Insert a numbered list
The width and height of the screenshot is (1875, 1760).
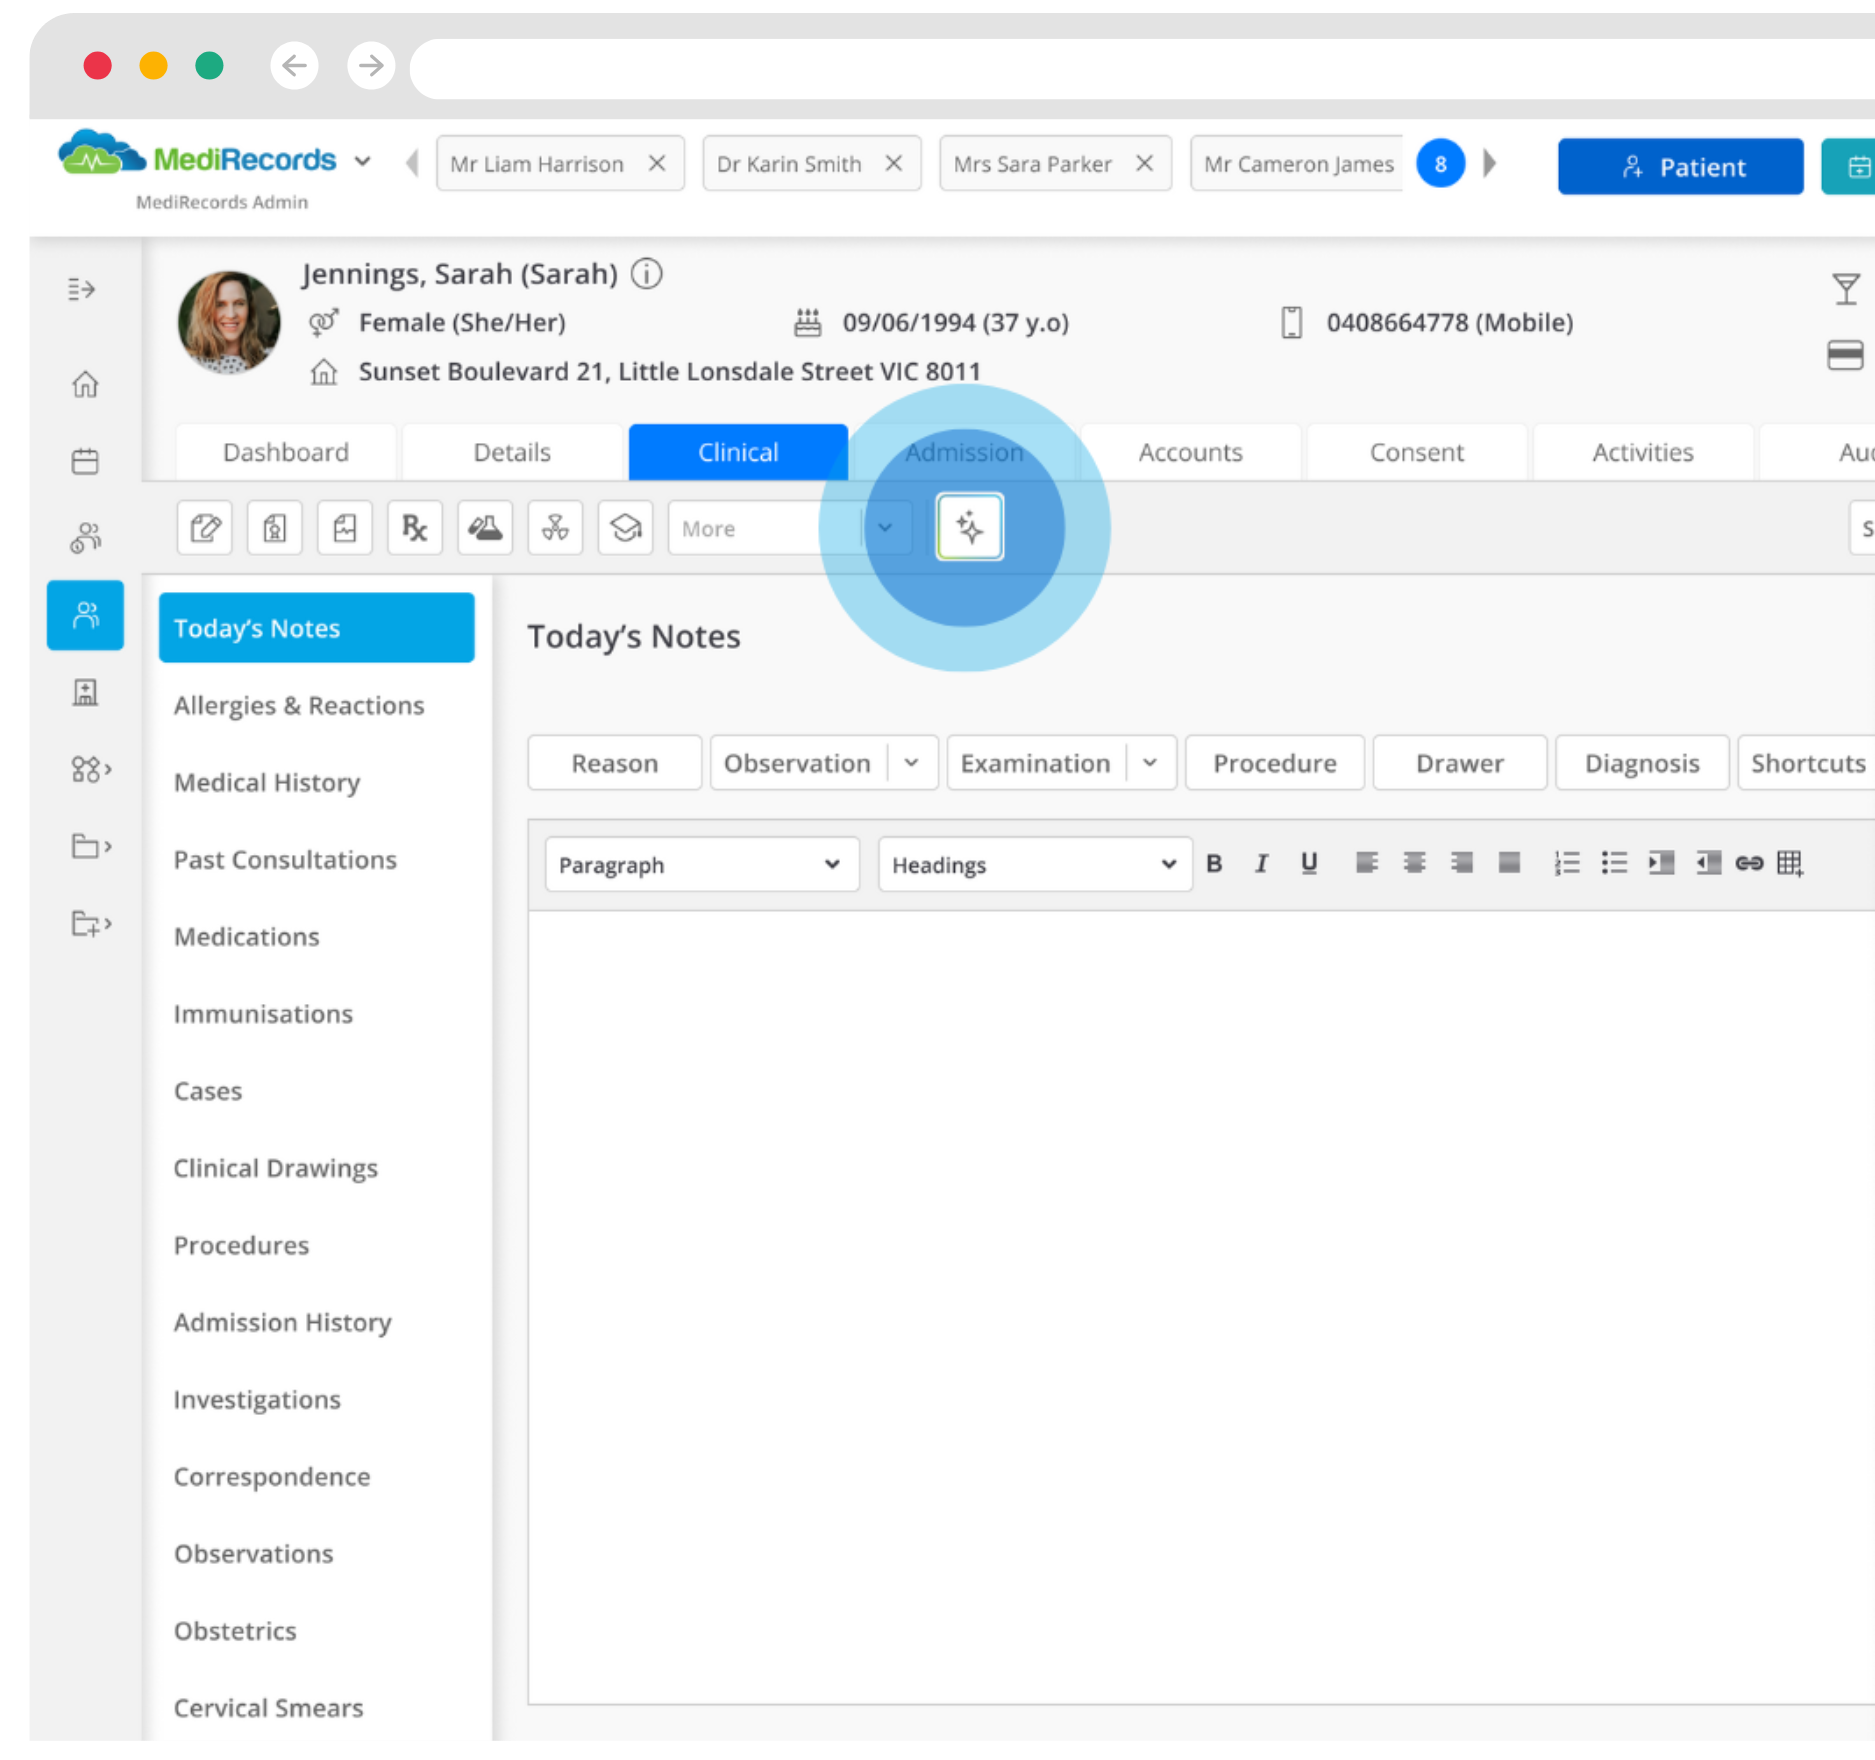click(x=1566, y=863)
